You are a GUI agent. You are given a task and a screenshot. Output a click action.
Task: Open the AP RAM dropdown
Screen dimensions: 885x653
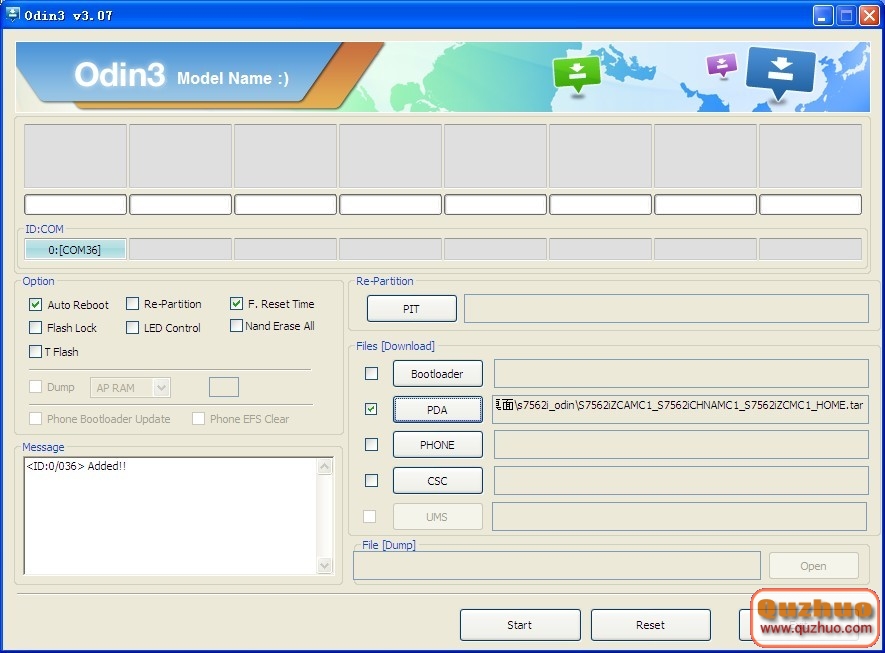pos(161,388)
